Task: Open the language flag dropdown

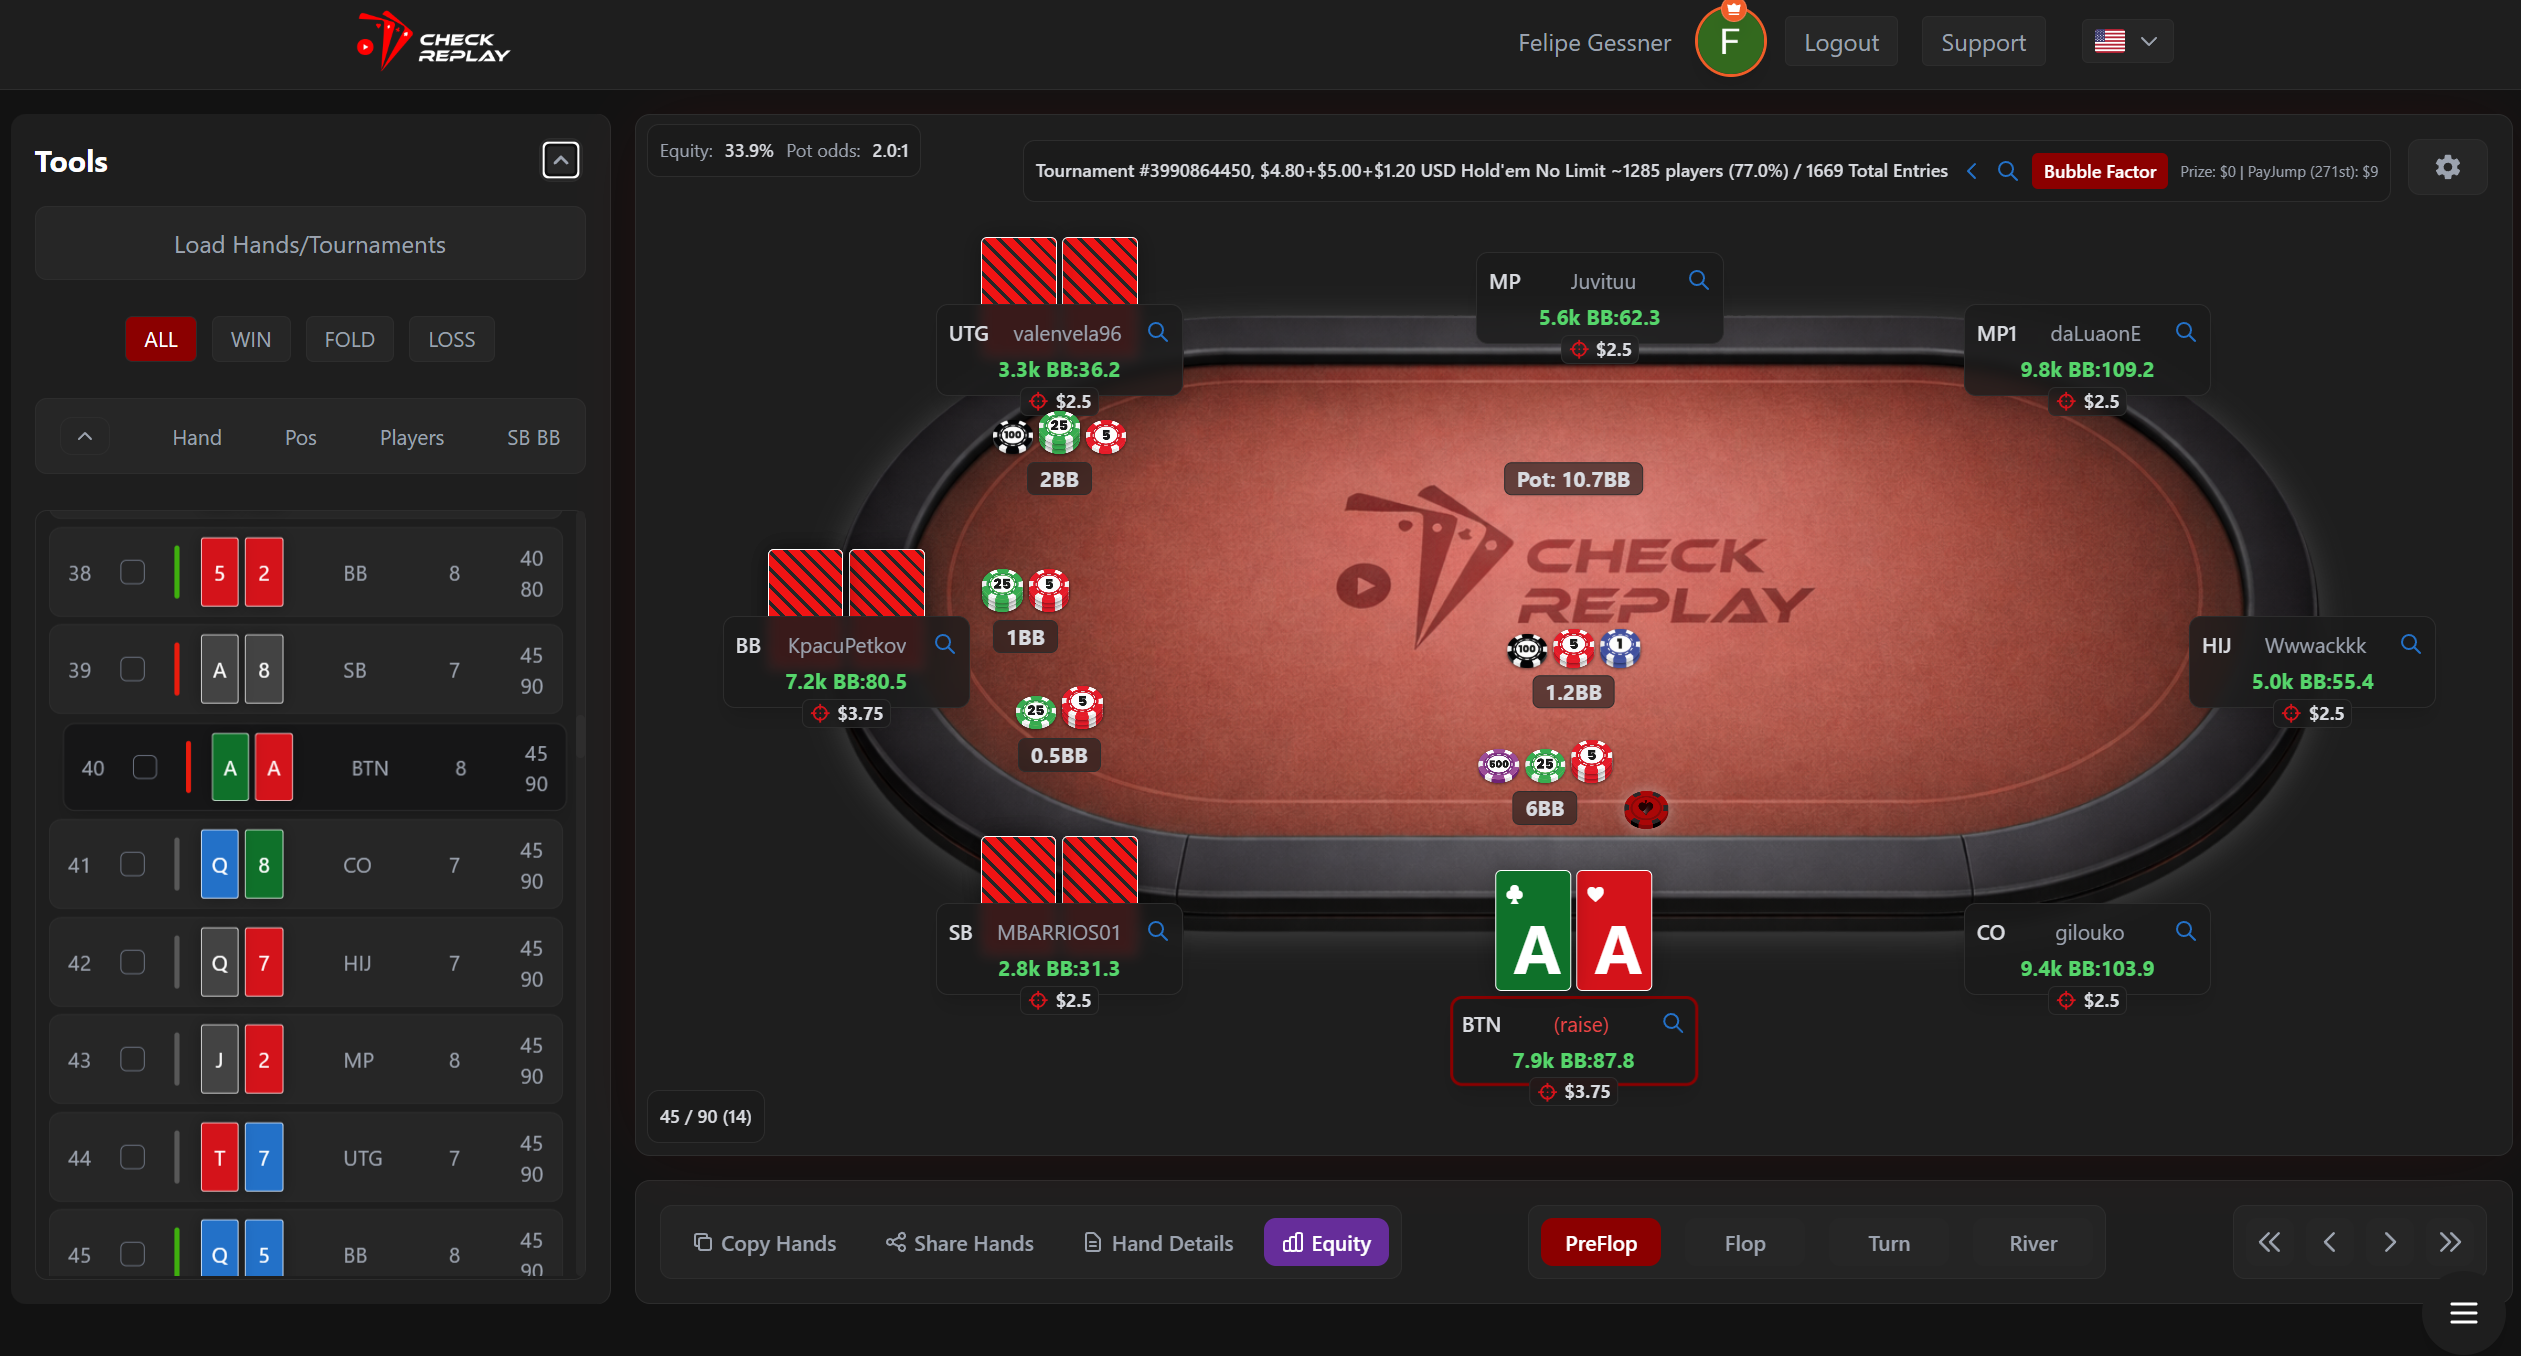Action: coord(2127,42)
